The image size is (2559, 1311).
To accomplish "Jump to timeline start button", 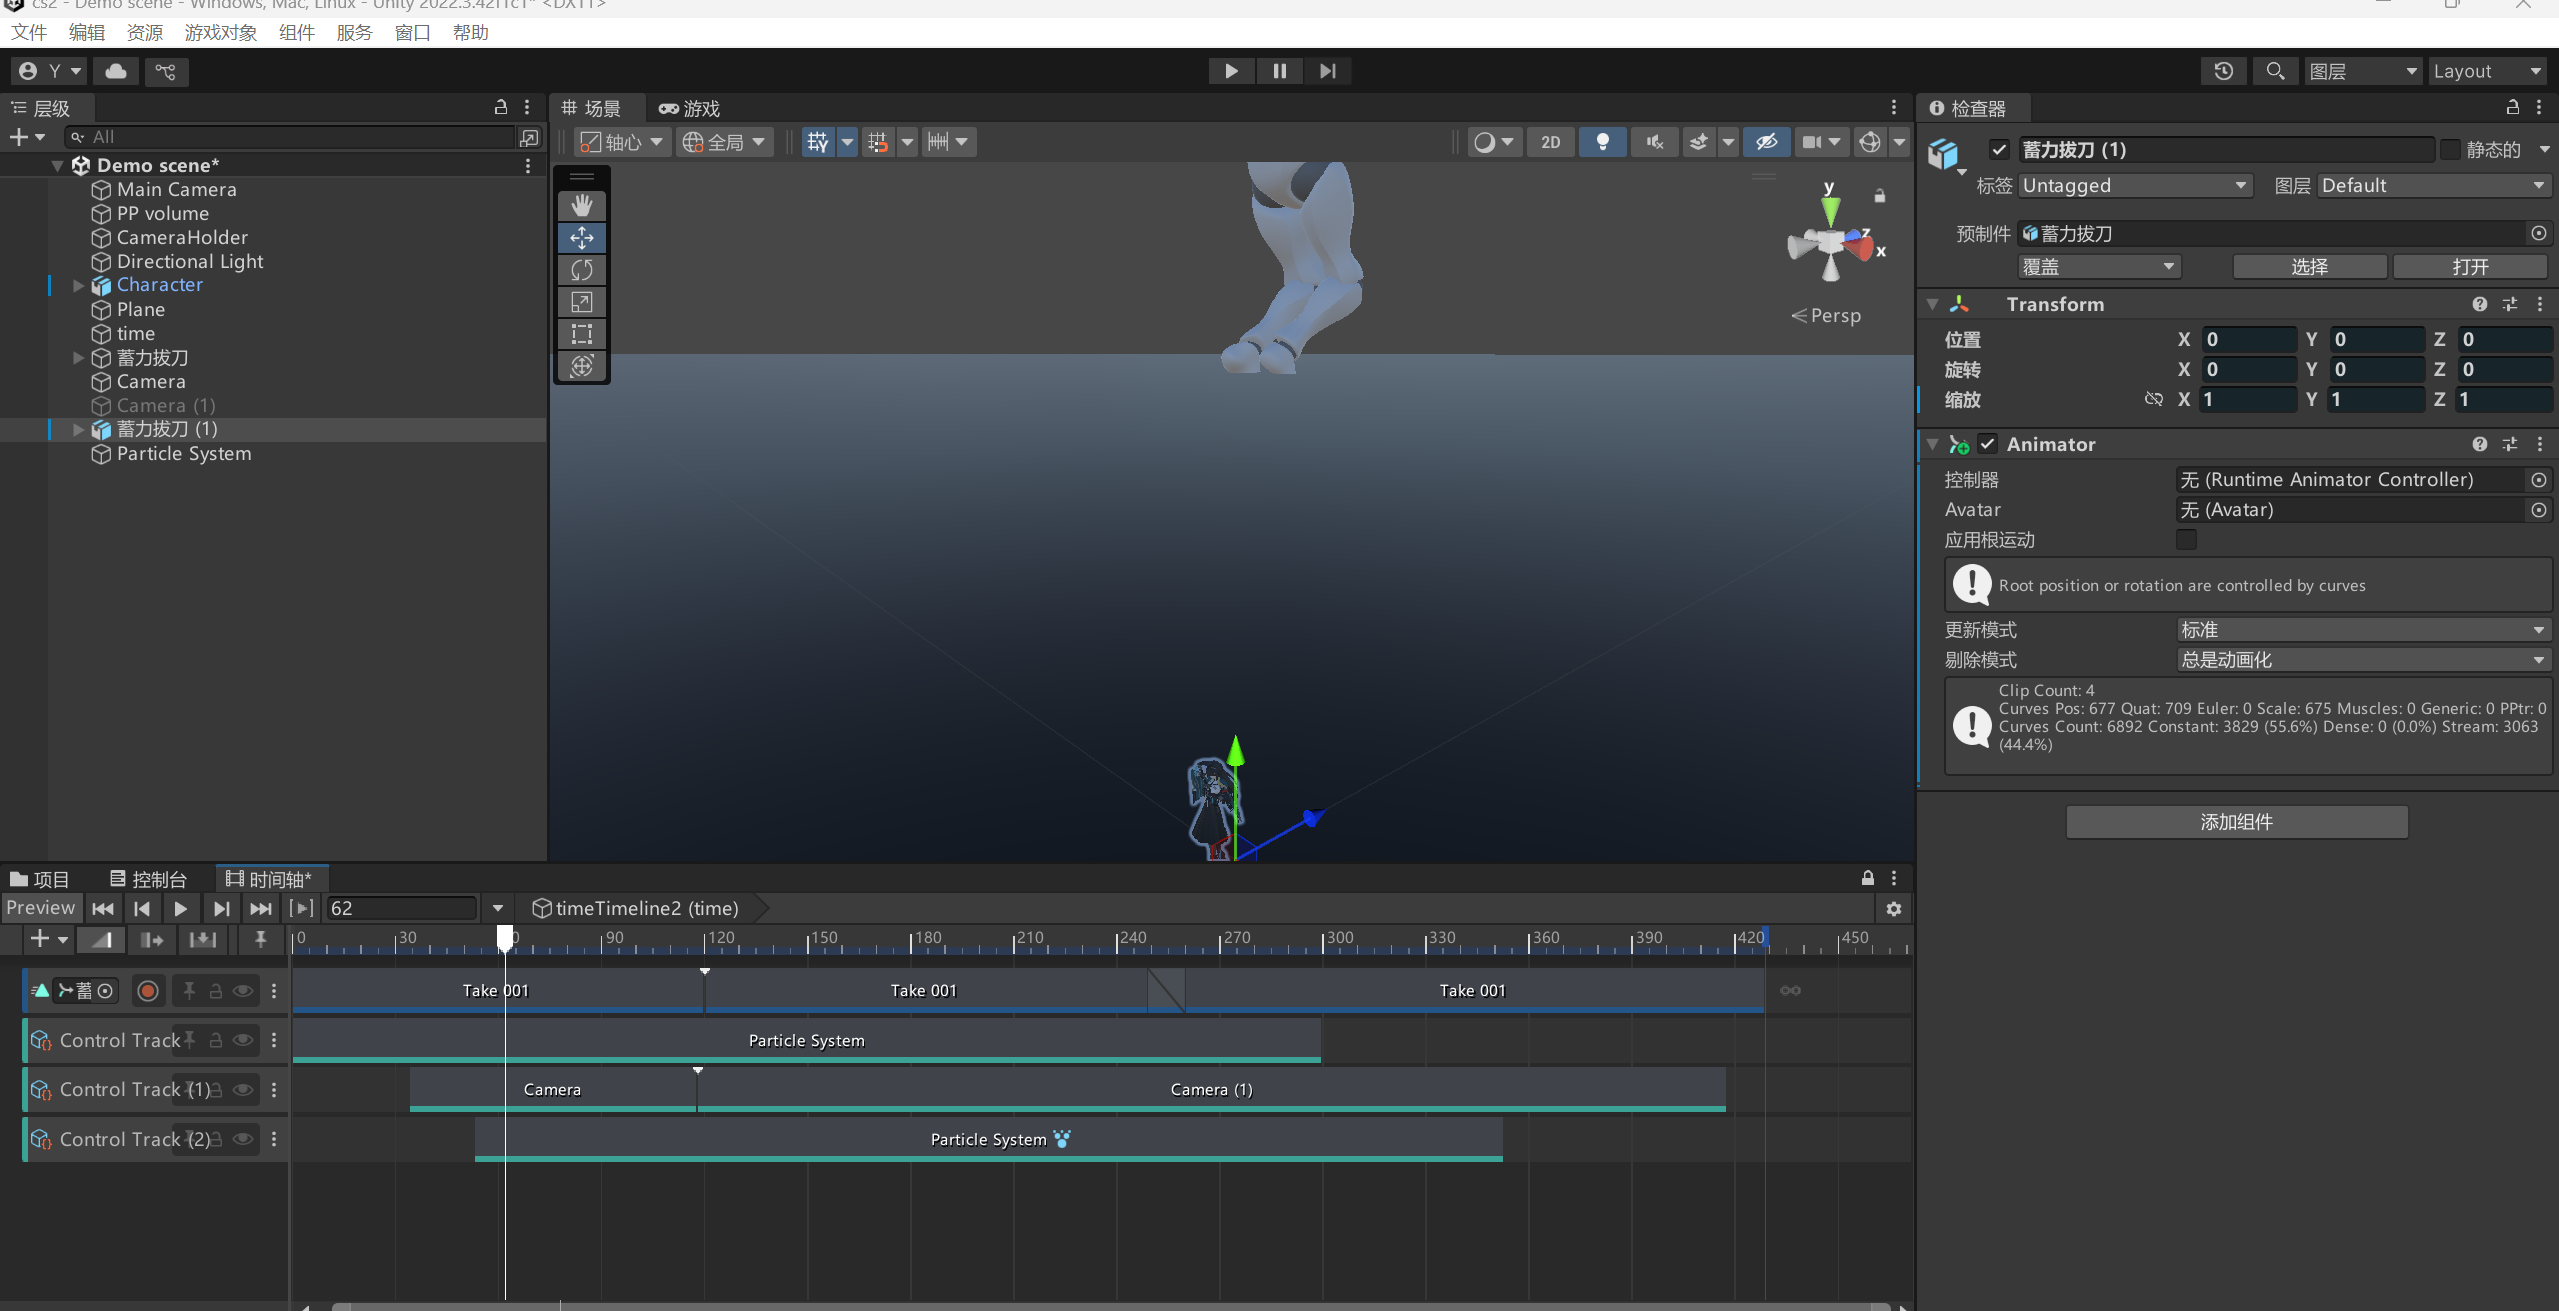I will tap(102, 909).
